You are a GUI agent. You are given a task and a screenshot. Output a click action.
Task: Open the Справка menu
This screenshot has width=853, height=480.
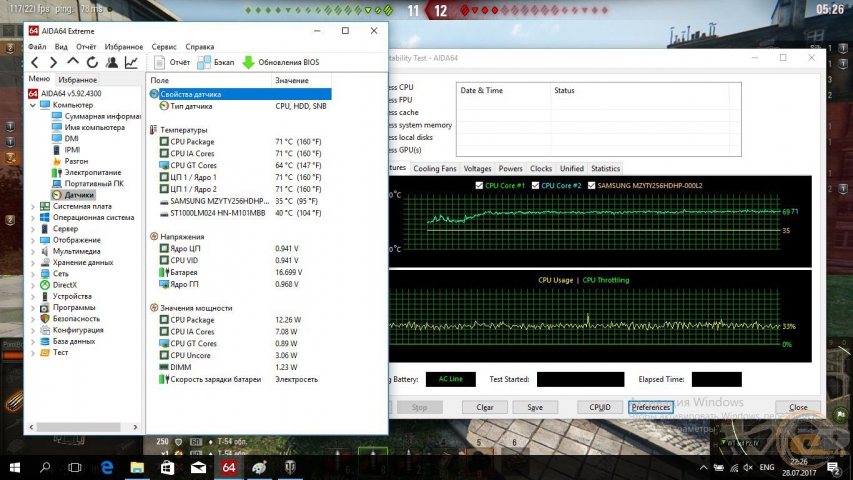pos(200,47)
